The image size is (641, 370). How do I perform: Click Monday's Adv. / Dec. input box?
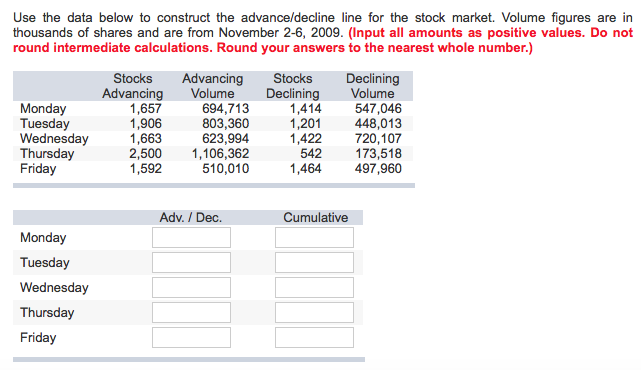tap(191, 238)
